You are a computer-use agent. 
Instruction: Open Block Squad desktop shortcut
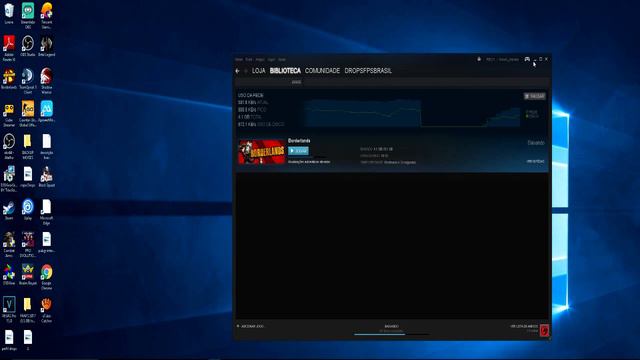pos(47,177)
